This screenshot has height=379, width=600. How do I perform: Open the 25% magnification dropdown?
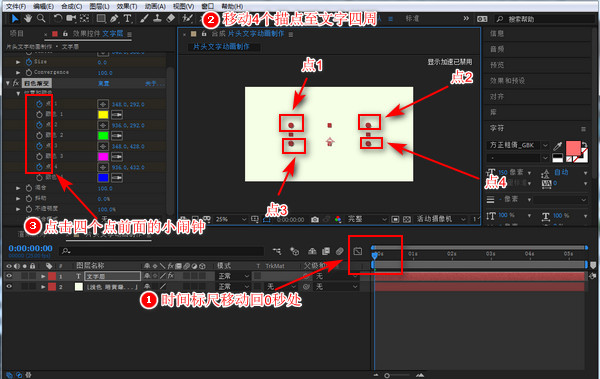(x=231, y=219)
